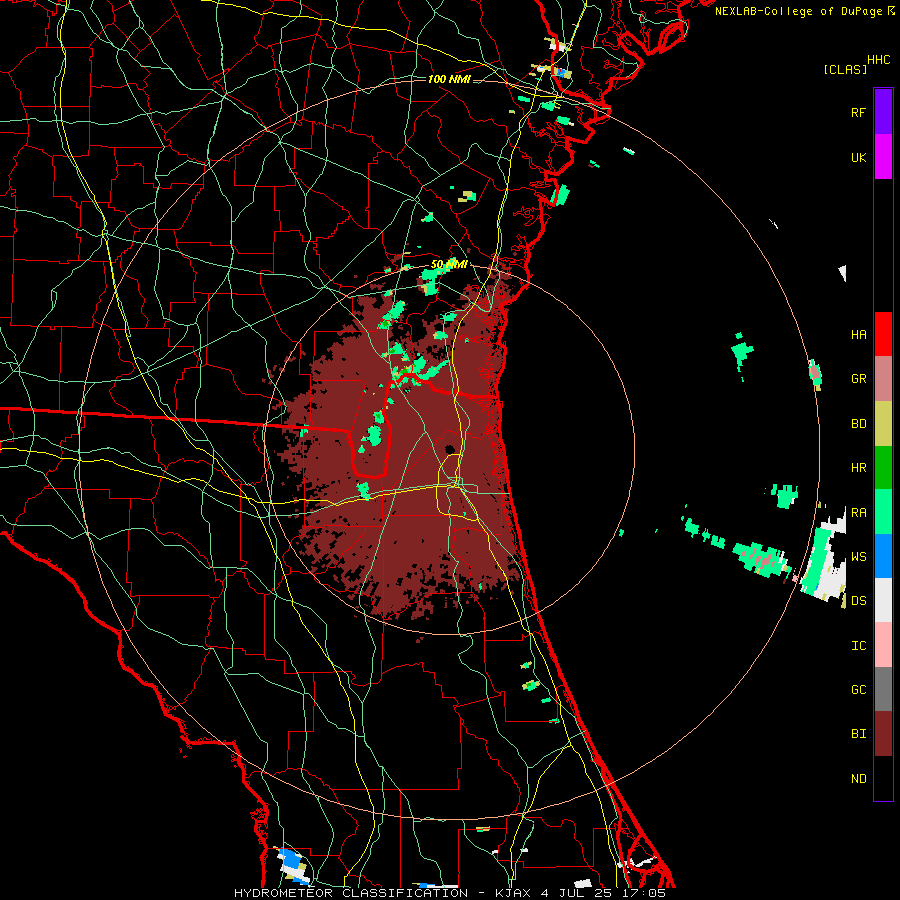This screenshot has width=900, height=900.
Task: Click the [CLAS] legend heading
Action: [x=845, y=70]
